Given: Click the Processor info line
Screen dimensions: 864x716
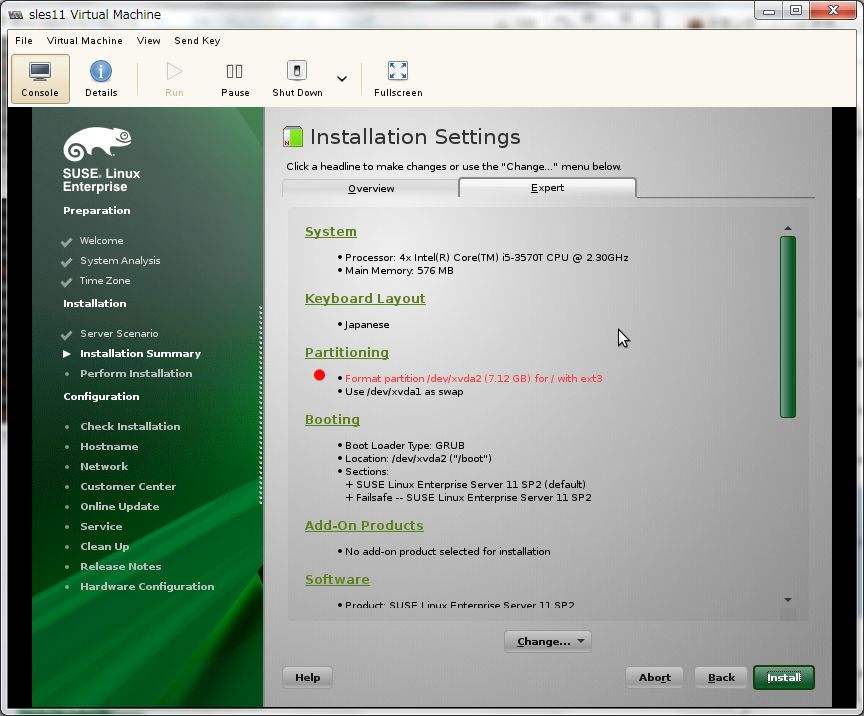Looking at the screenshot, I should pyautogui.click(x=487, y=257).
